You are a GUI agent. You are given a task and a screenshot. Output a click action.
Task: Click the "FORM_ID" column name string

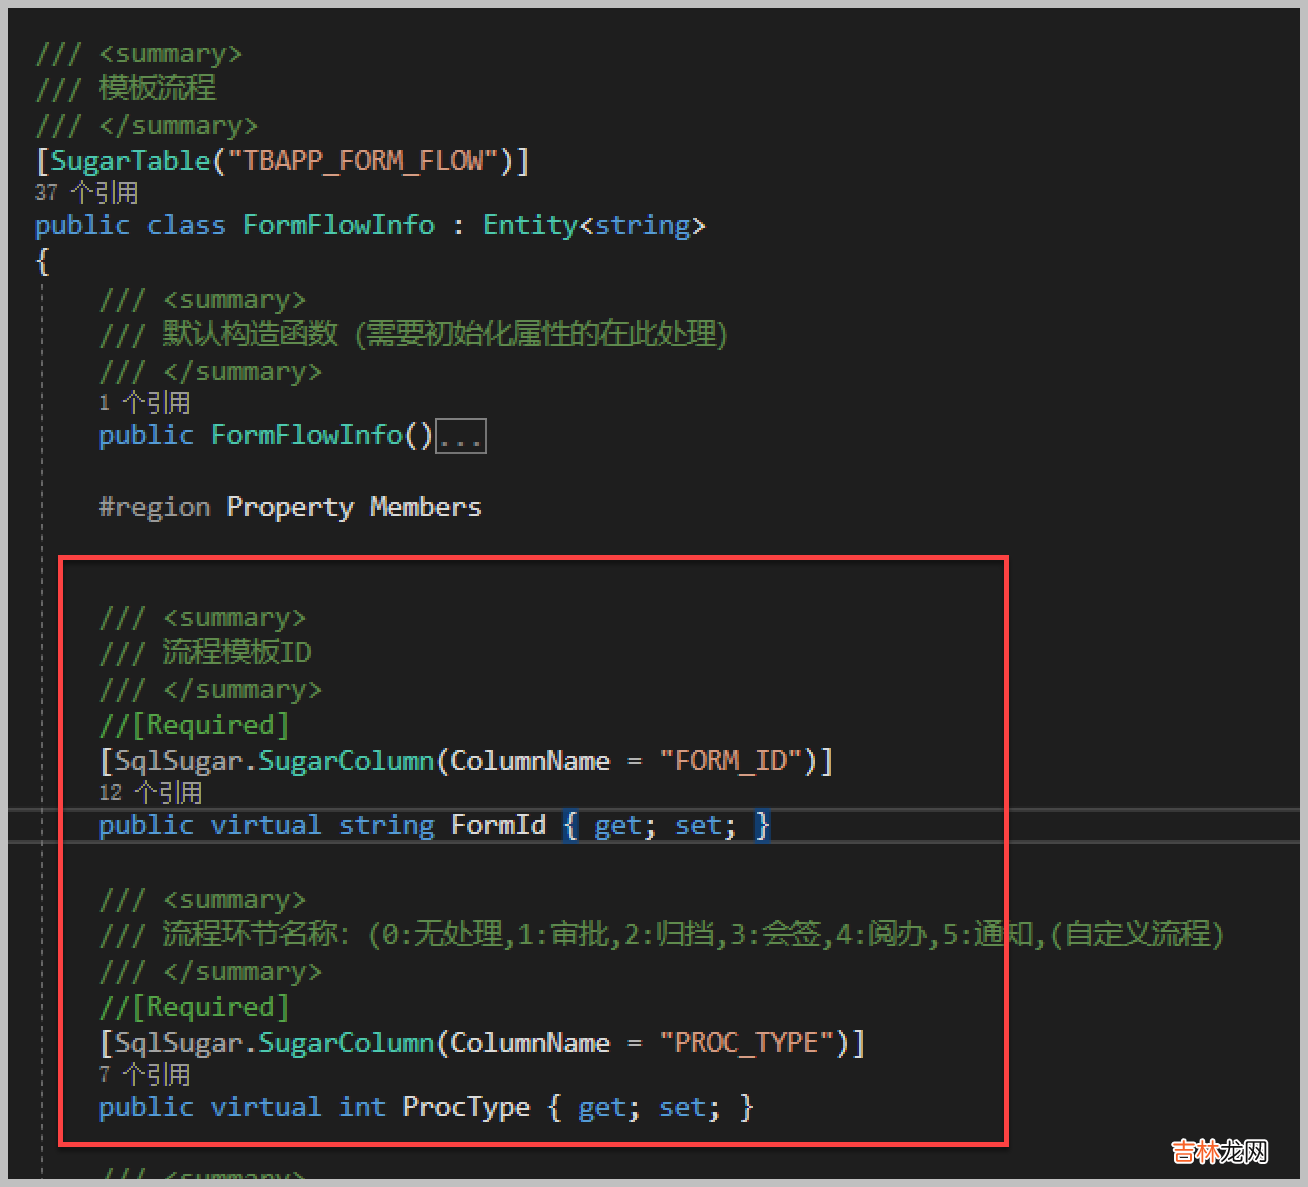click(731, 761)
